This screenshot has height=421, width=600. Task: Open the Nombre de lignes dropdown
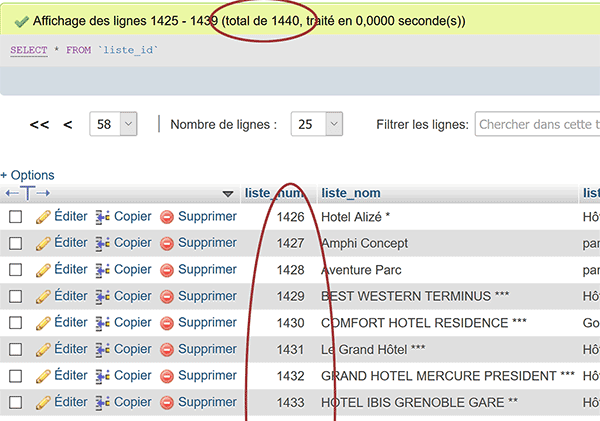317,124
